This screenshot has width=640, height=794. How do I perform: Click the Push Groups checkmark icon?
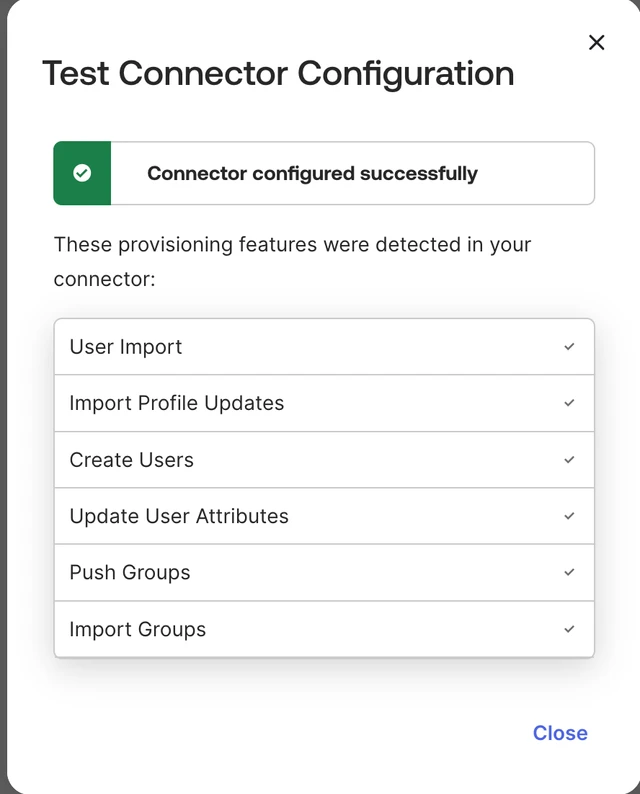pyautogui.click(x=569, y=572)
